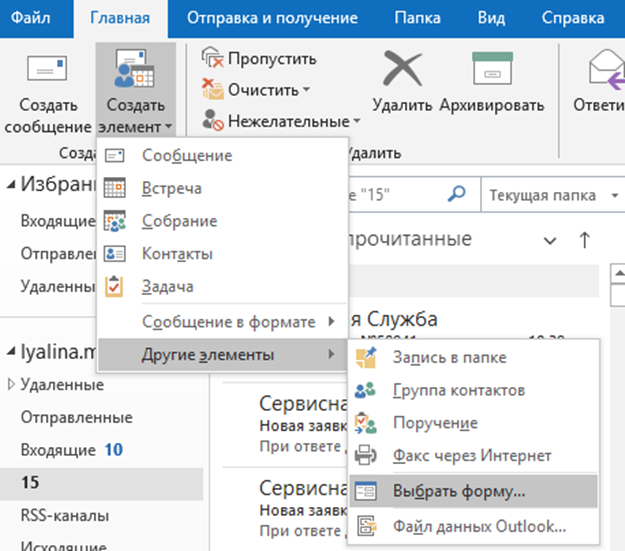
Task: Switch to the Главная tab
Action: point(120,18)
